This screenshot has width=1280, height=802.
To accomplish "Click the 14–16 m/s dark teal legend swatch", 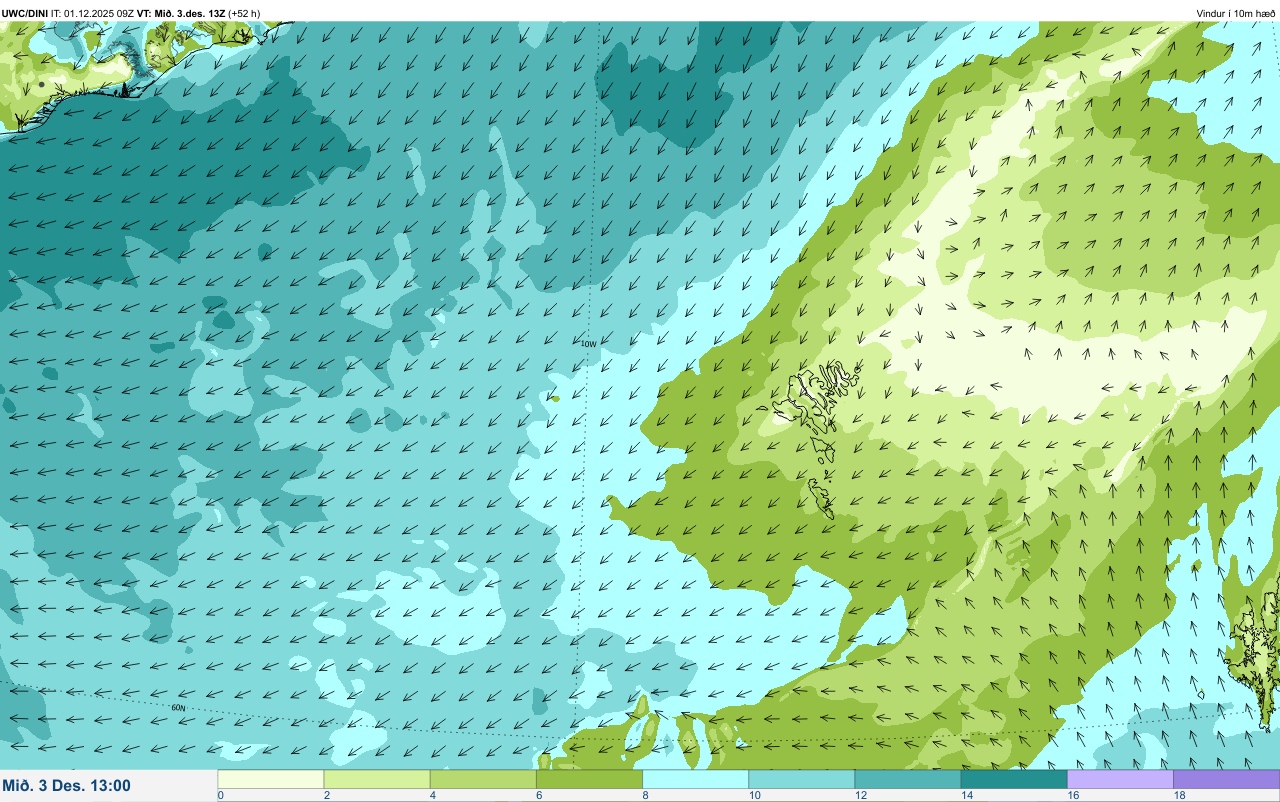I will click(x=1013, y=779).
